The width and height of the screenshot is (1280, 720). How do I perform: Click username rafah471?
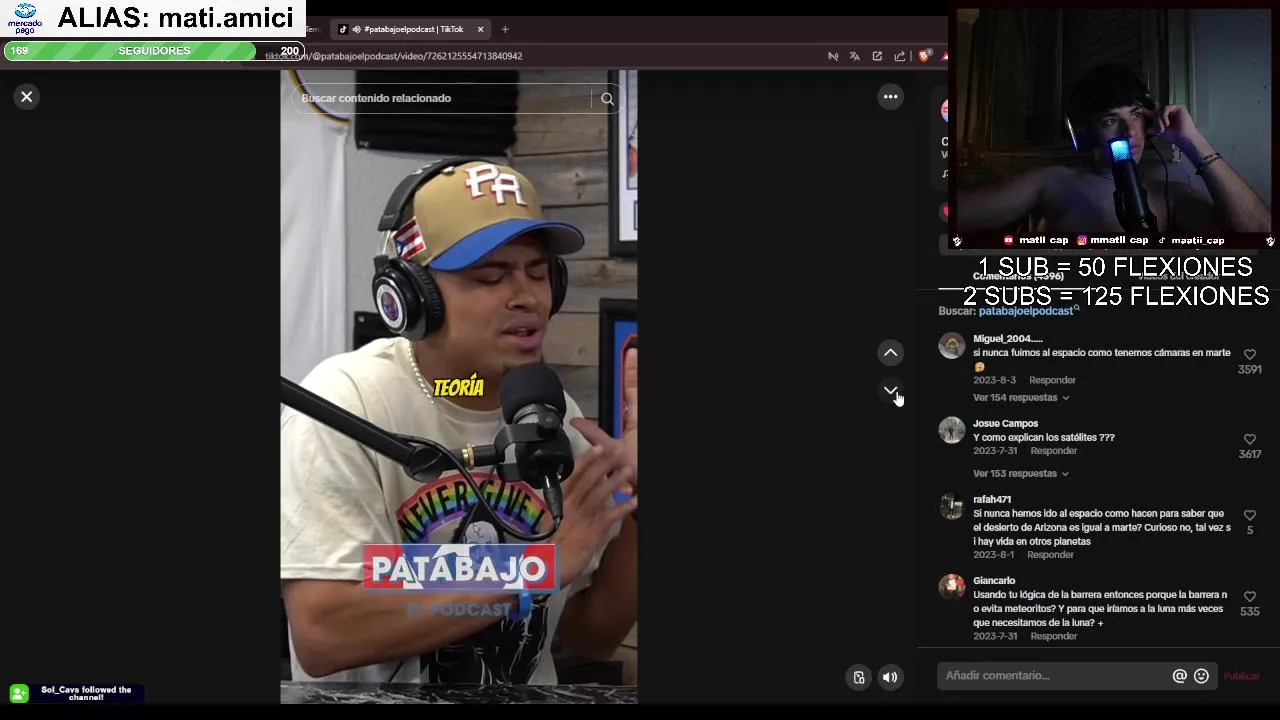coord(992,499)
